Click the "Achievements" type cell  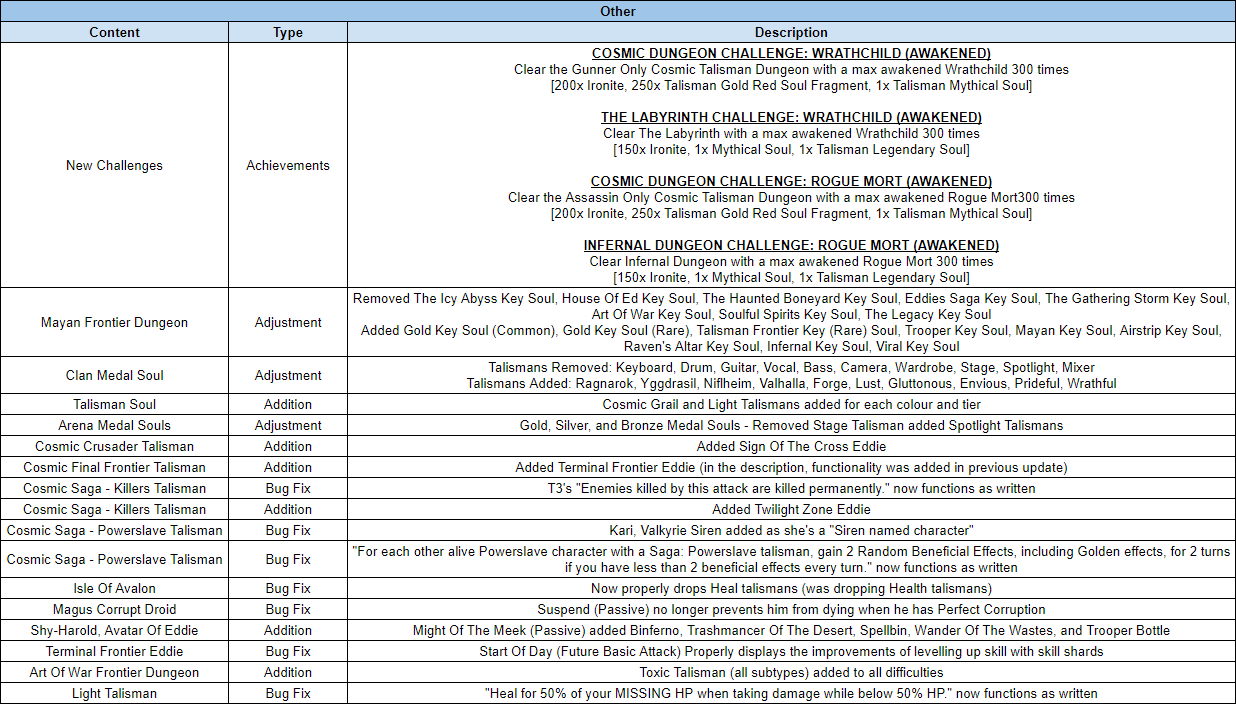(288, 165)
